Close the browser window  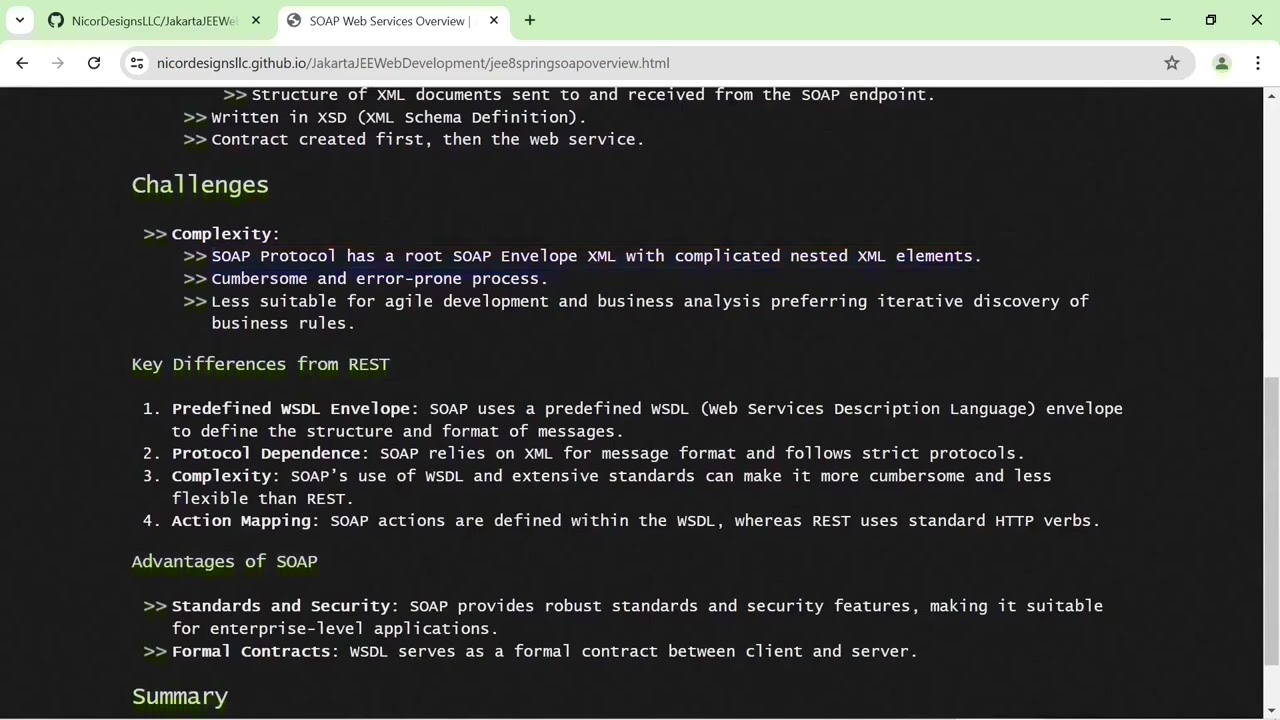1257,20
